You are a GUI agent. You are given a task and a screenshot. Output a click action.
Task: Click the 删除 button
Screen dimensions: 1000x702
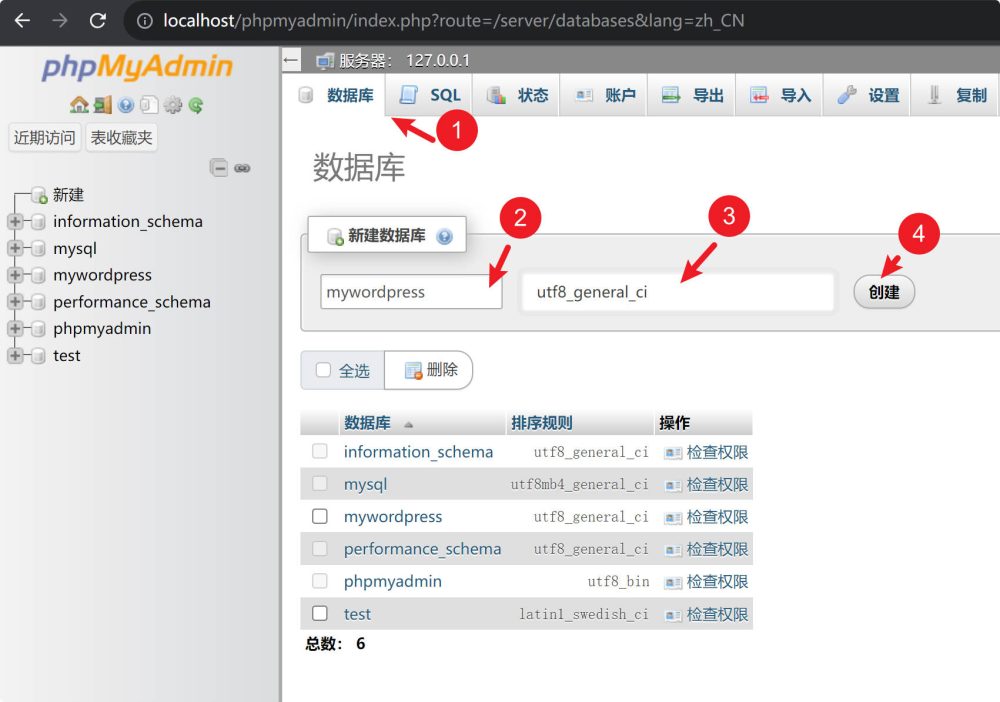[429, 370]
